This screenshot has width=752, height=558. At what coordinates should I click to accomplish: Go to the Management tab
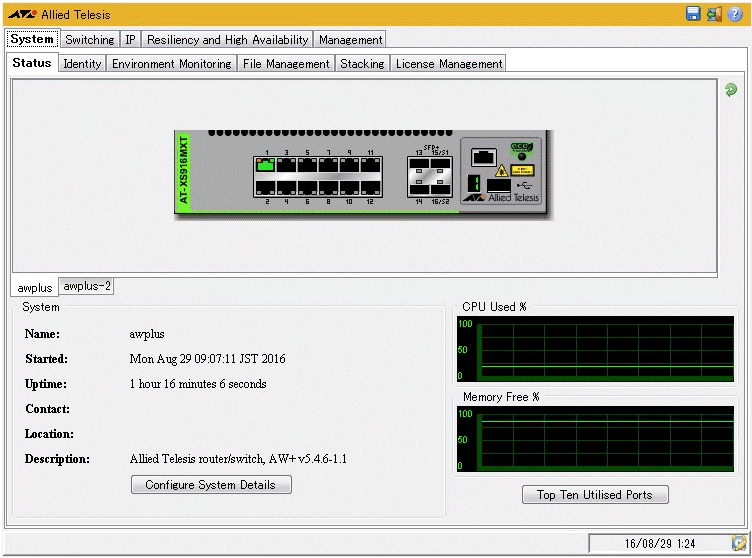350,40
